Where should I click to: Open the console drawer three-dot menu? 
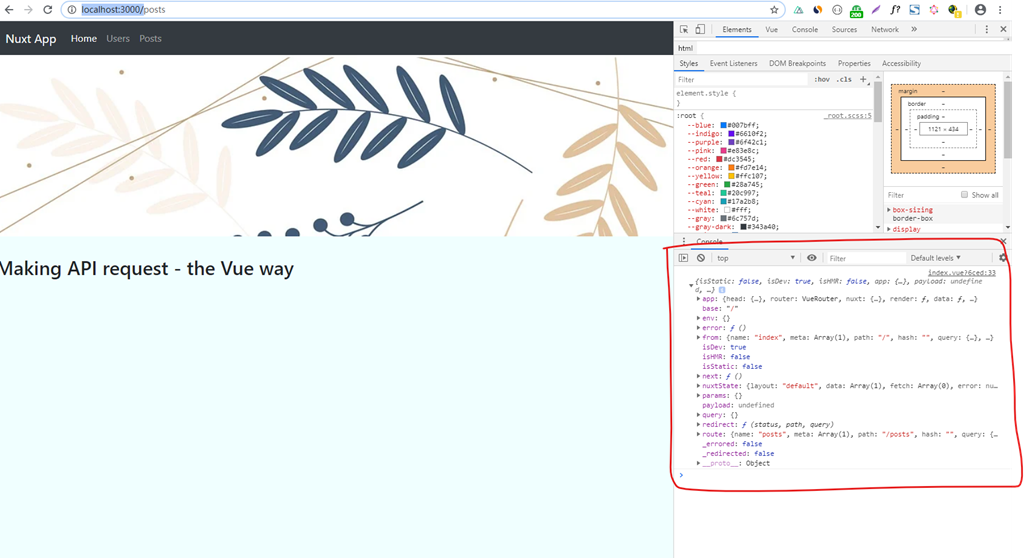click(x=684, y=242)
